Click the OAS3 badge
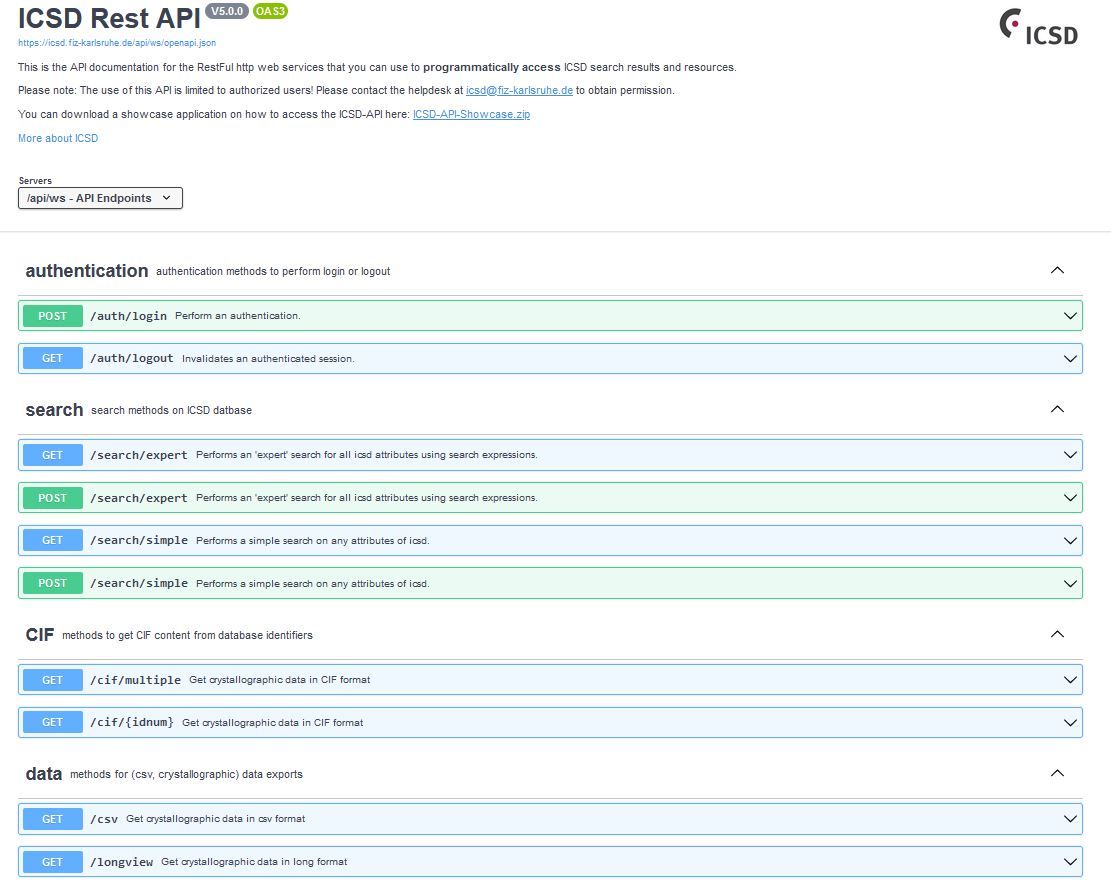The width and height of the screenshot is (1111, 886). [x=270, y=11]
